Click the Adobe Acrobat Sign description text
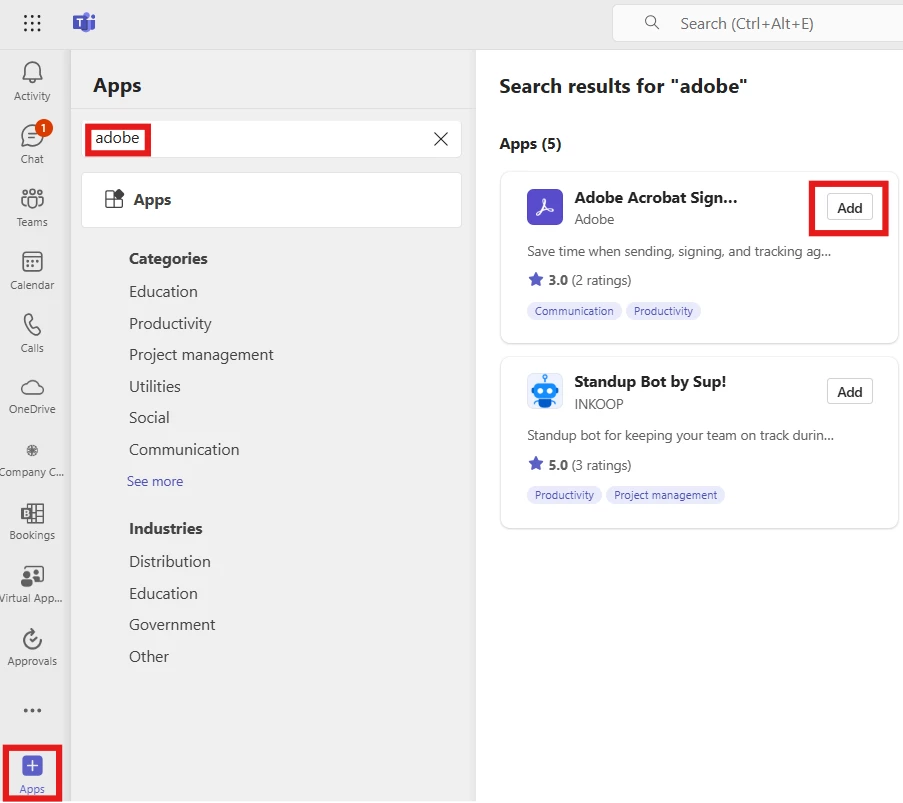903x803 pixels. tap(679, 251)
